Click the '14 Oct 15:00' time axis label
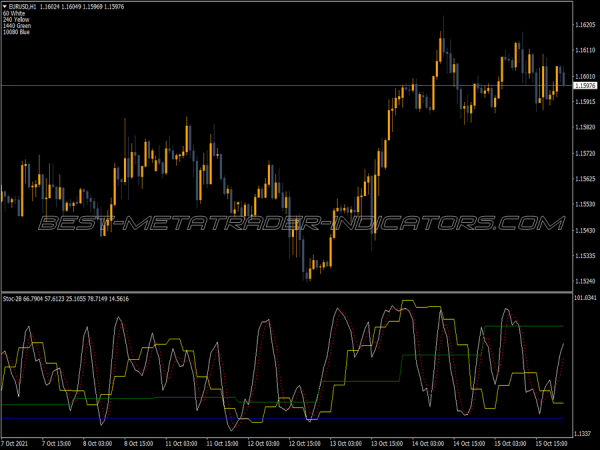This screenshot has width=600, height=450. point(469,443)
